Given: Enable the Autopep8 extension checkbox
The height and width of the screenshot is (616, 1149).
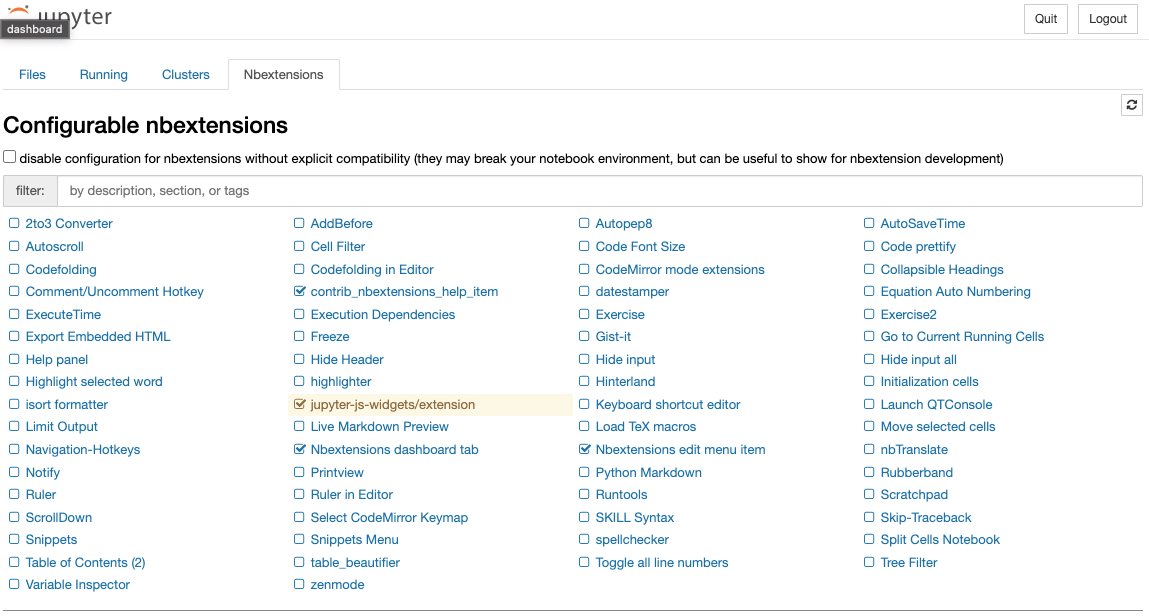Looking at the screenshot, I should [x=584, y=224].
